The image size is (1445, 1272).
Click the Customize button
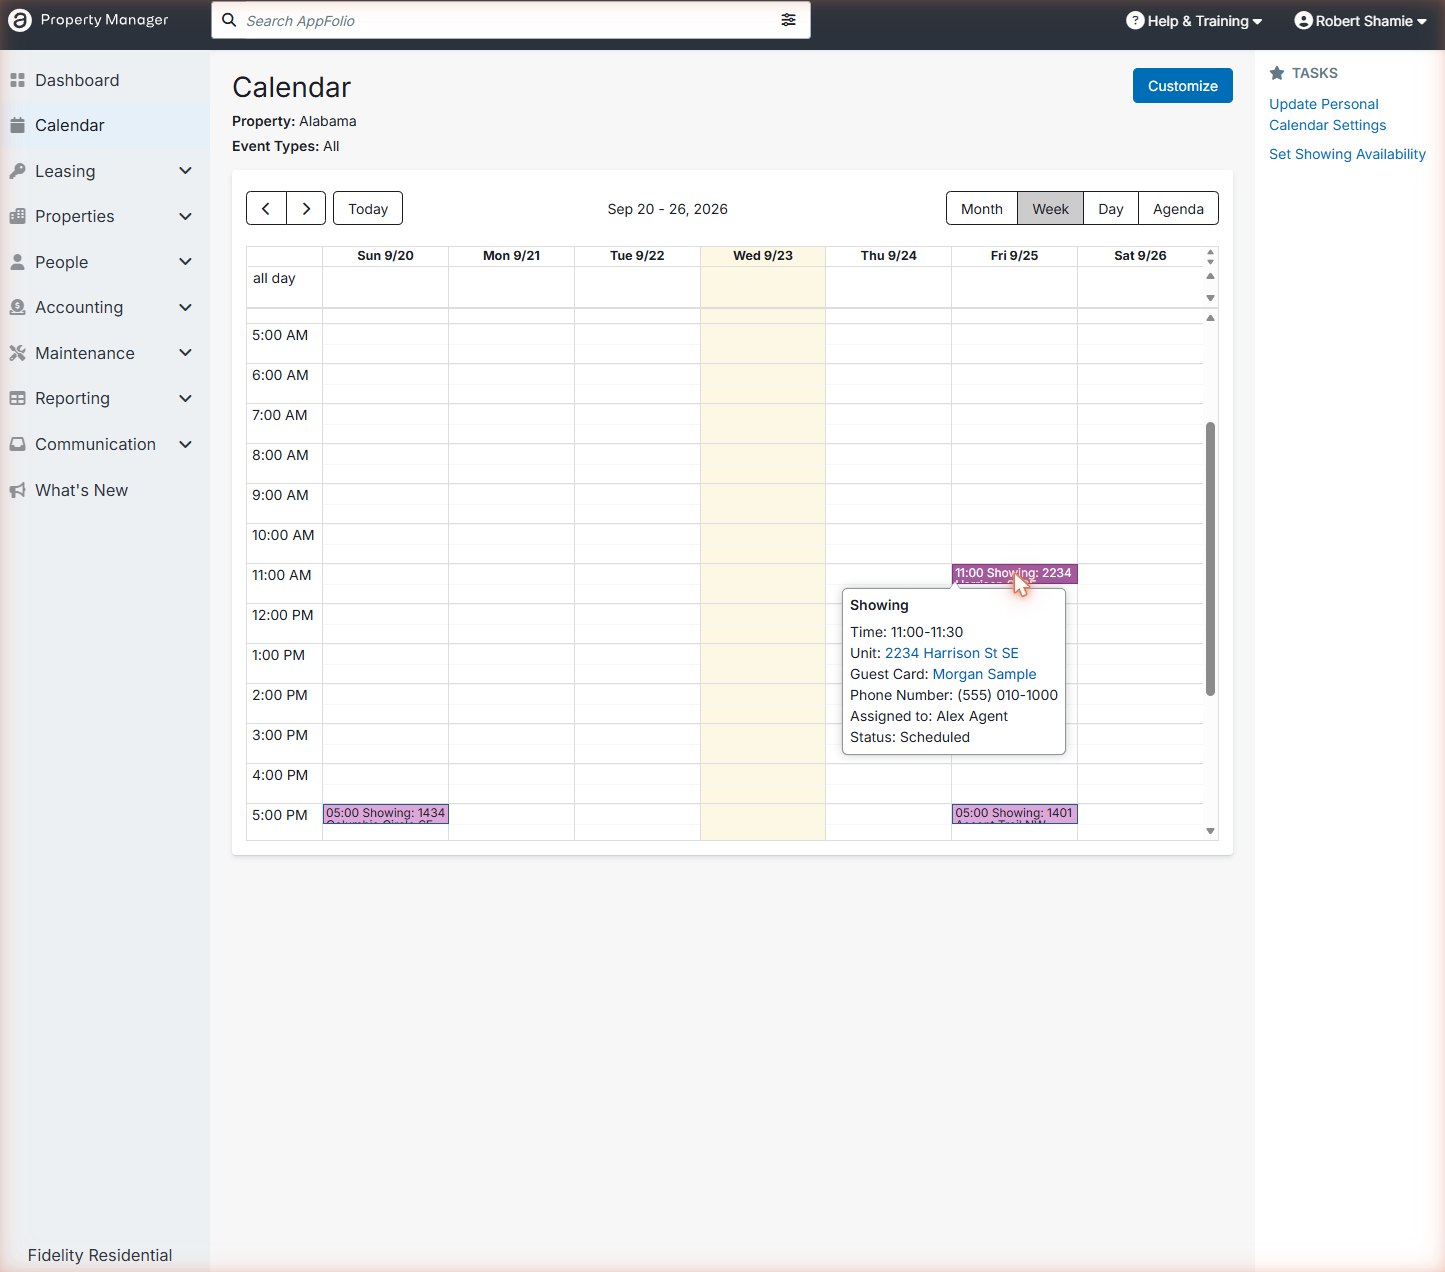1183,86
